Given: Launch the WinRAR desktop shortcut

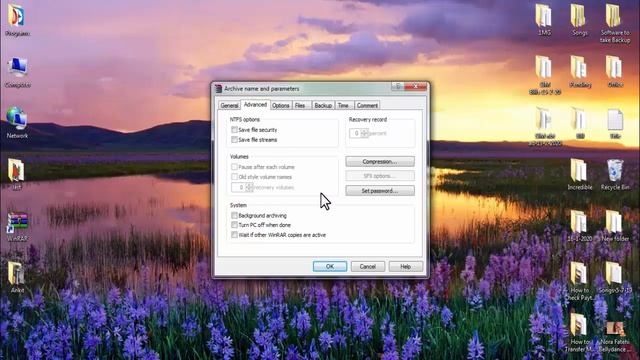Looking at the screenshot, I should [17, 226].
